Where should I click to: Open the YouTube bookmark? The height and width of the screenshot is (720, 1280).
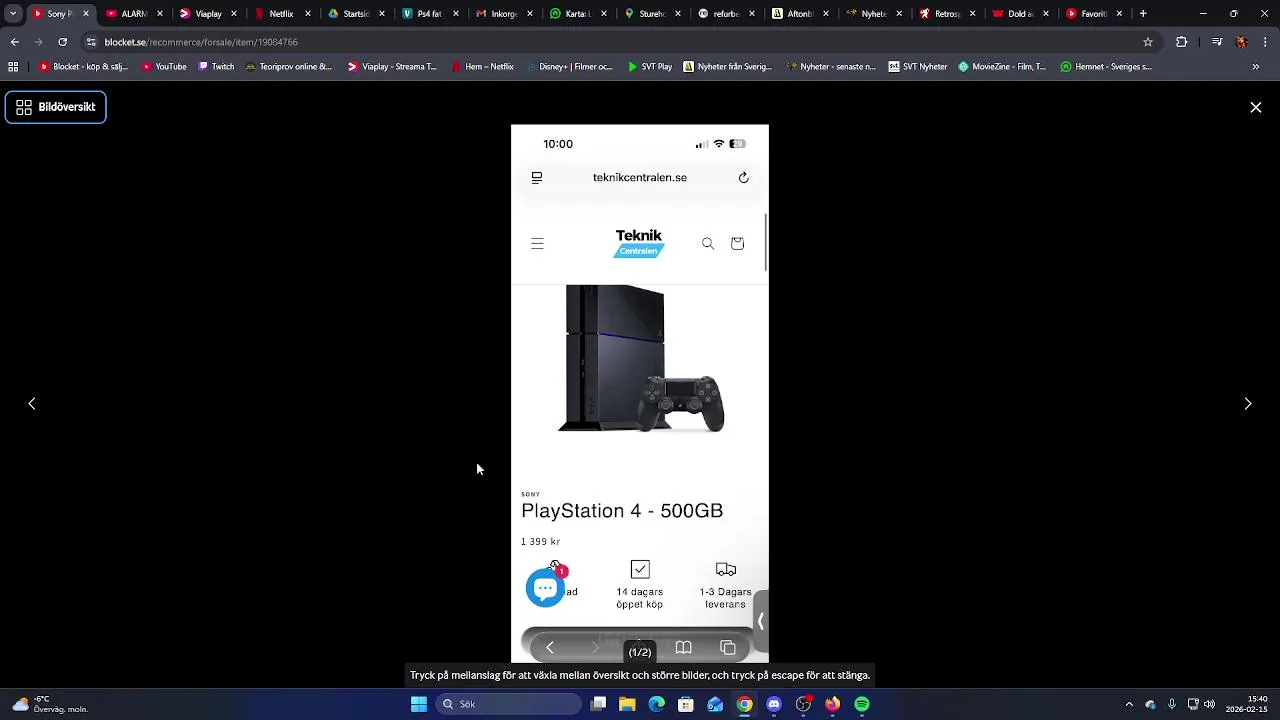164,67
